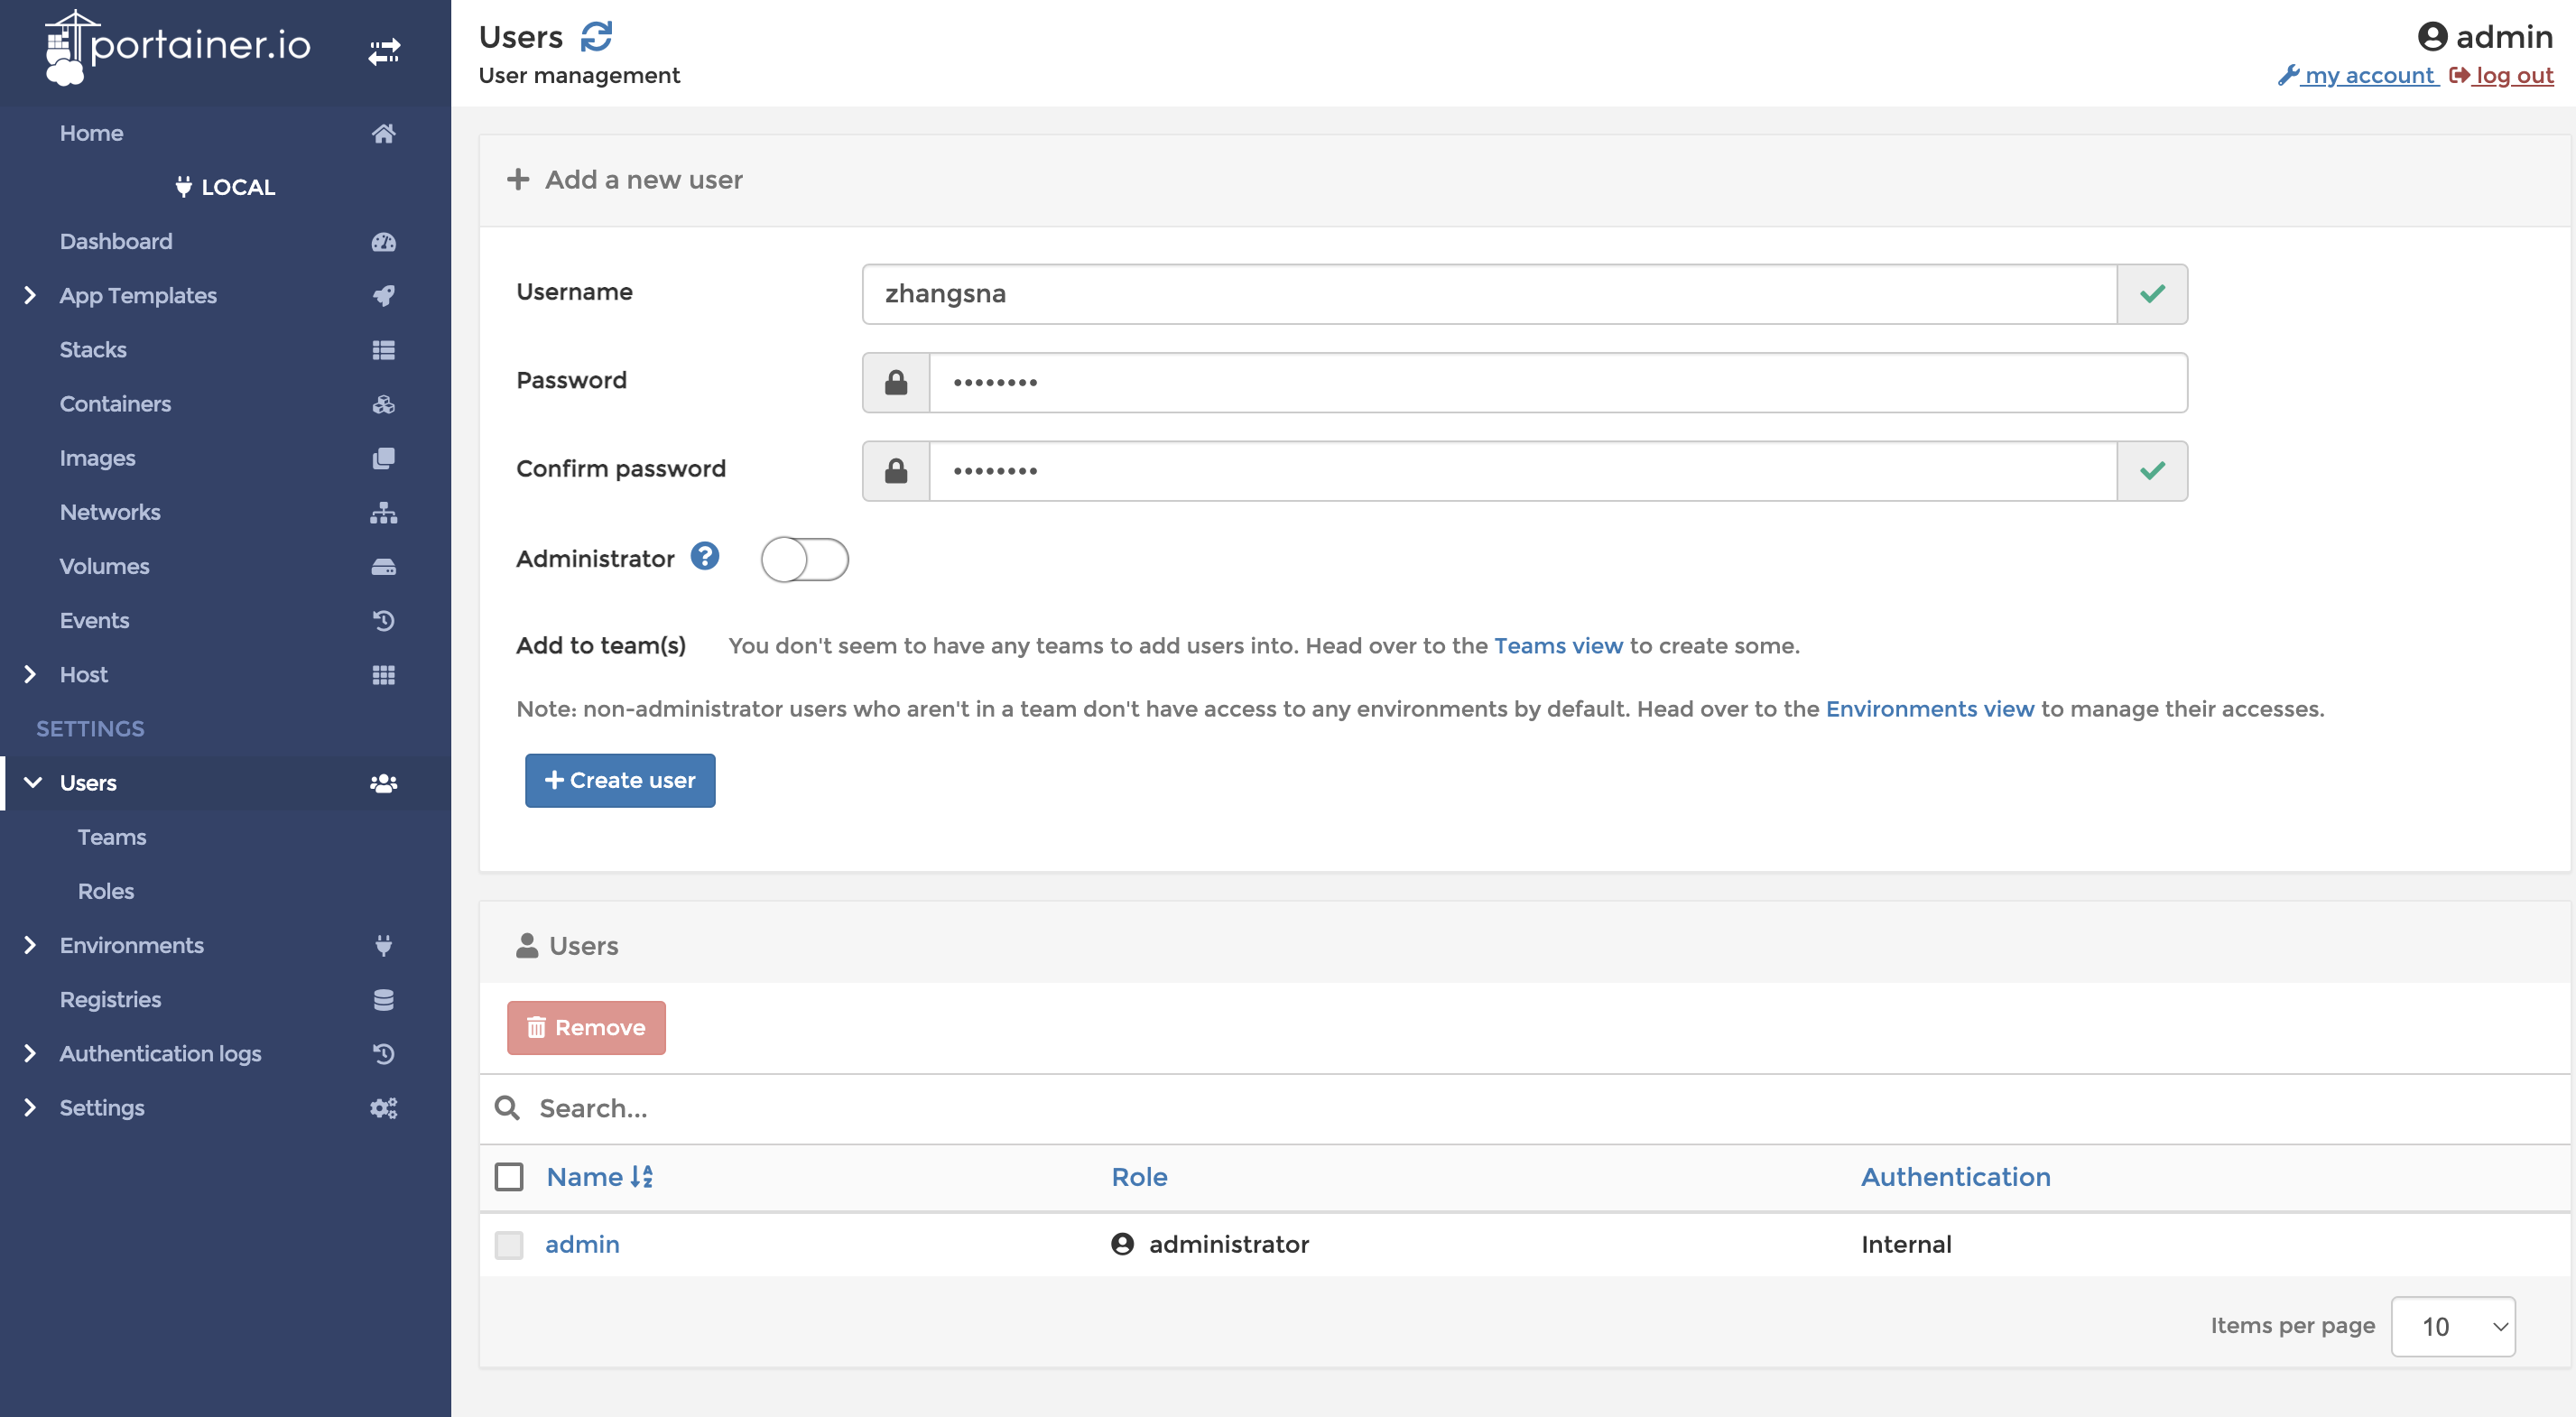
Task: Click the search magnifier icon in Users table
Action: [507, 1108]
